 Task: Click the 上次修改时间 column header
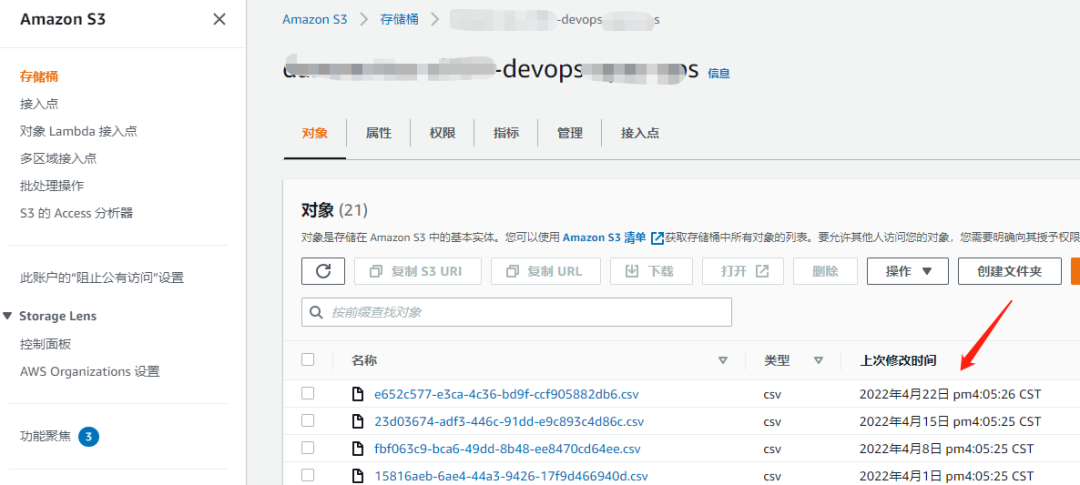tap(898, 360)
